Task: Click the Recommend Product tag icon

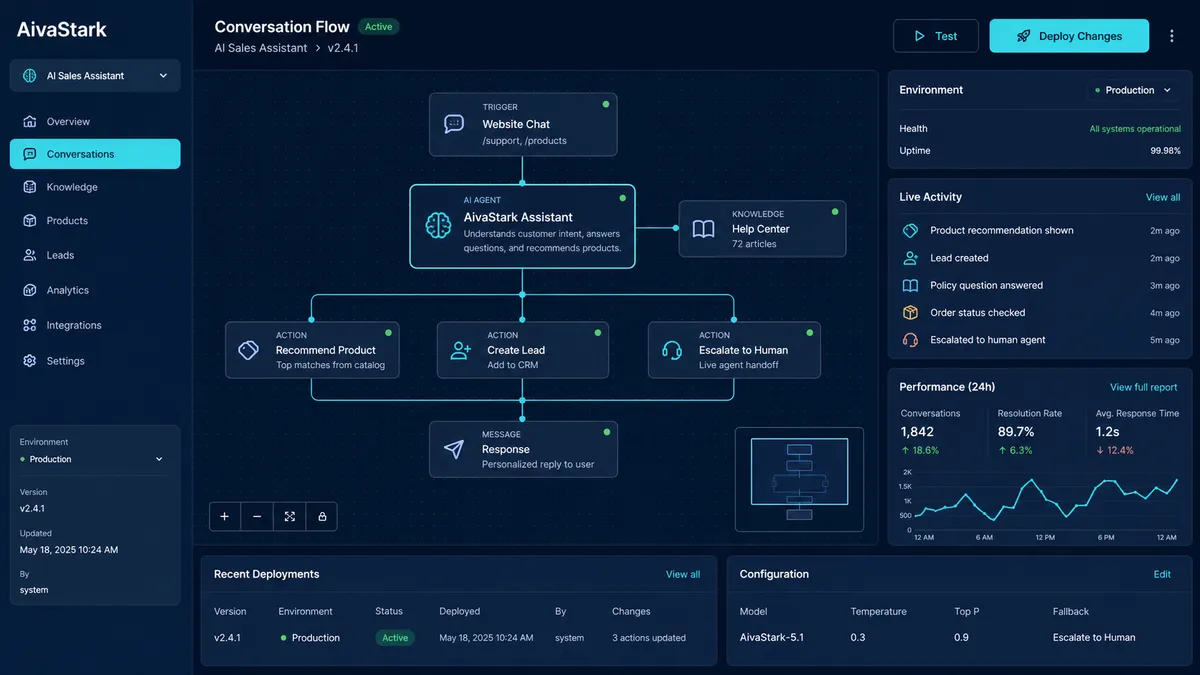Action: 249,350
